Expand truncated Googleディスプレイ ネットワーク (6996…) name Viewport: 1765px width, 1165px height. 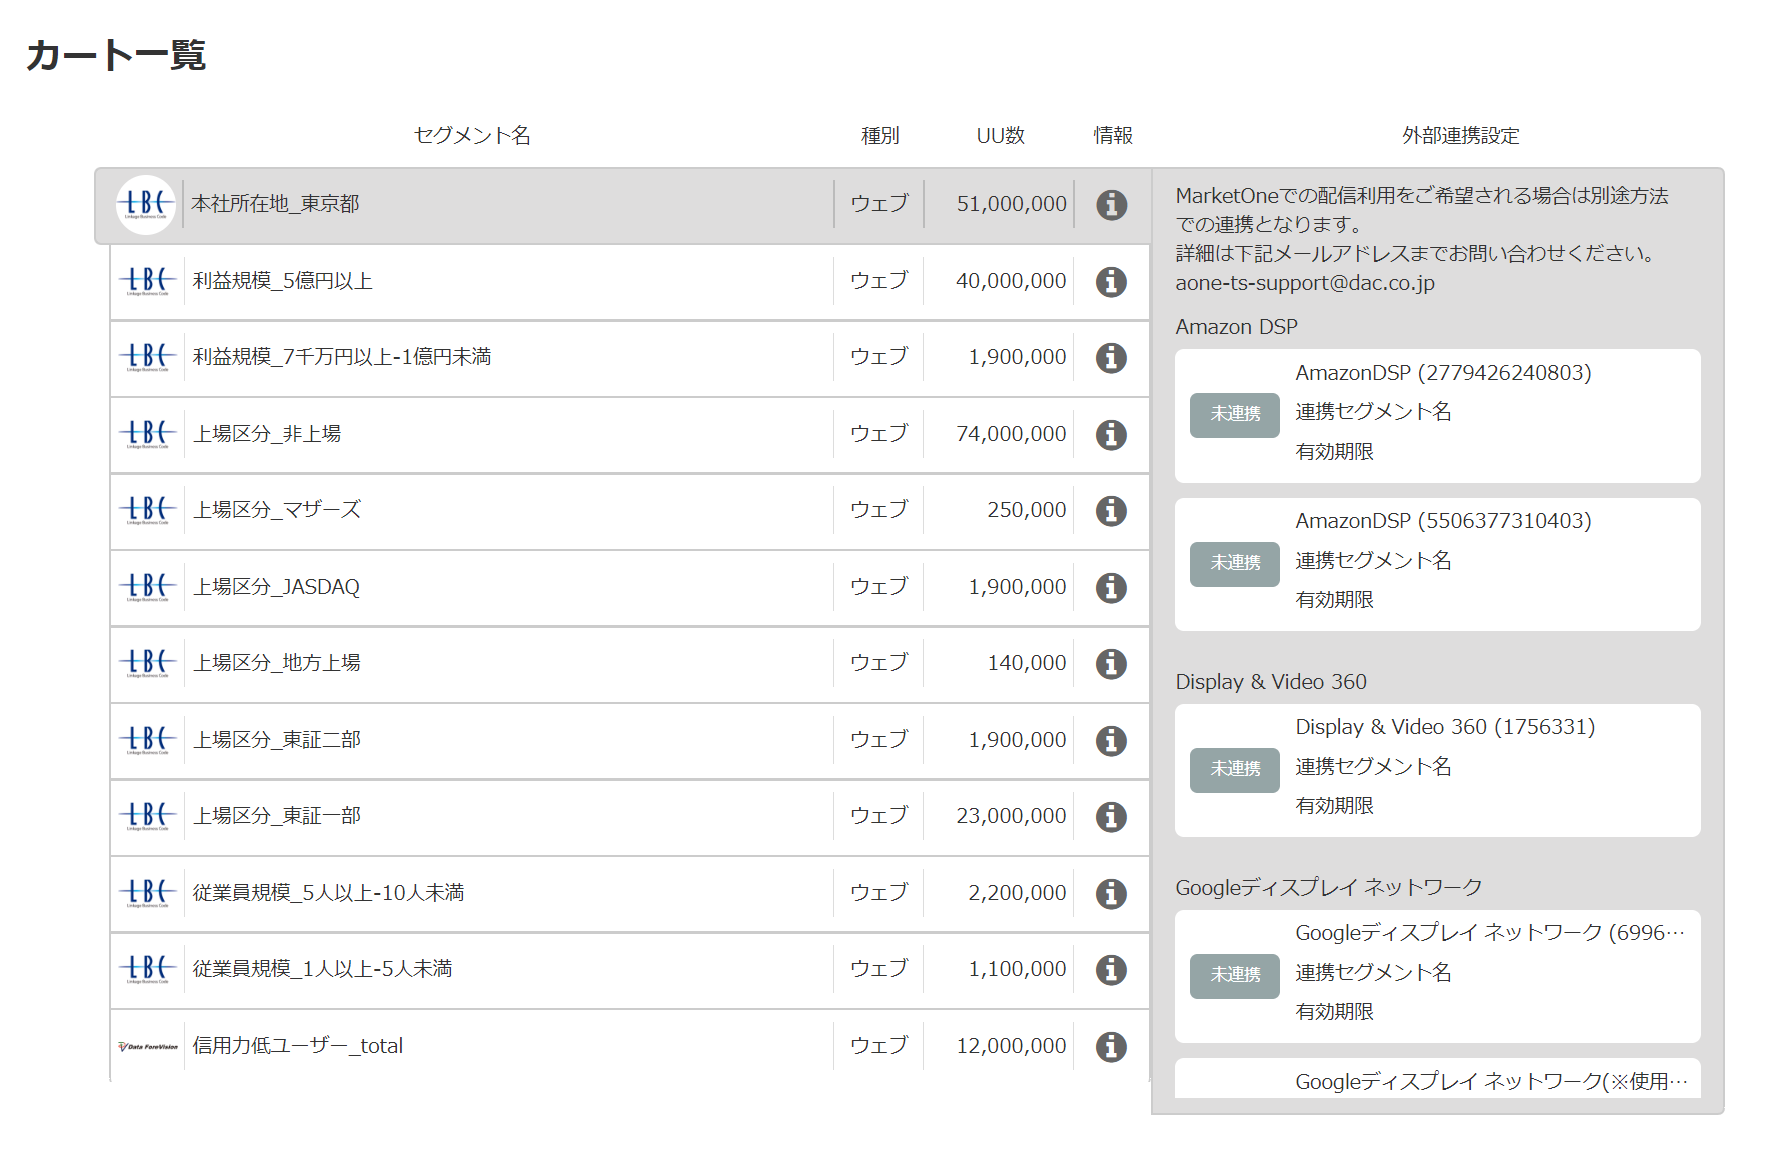pos(1491,932)
